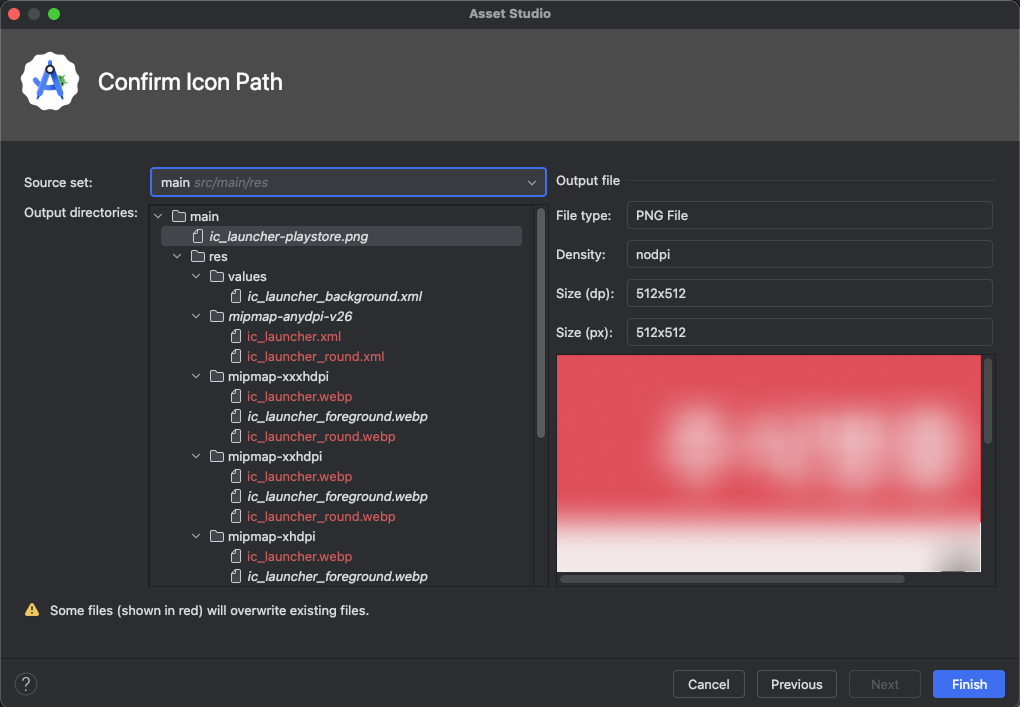Select ic_launcher_round.webp under mipmap-xxxhdpi
This screenshot has height=707, width=1020.
[x=321, y=436]
